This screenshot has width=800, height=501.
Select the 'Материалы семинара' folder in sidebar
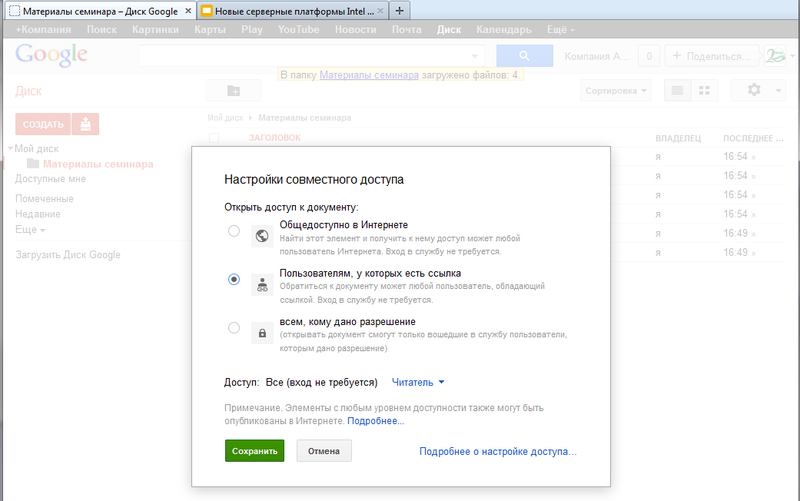[x=98, y=164]
